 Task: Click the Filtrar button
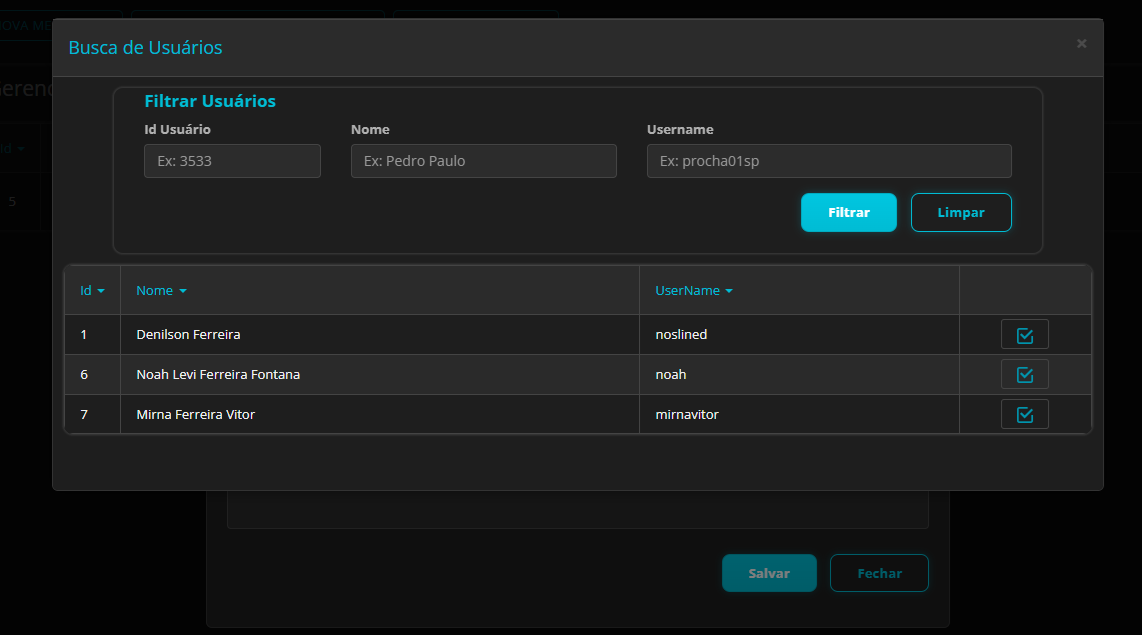(848, 212)
